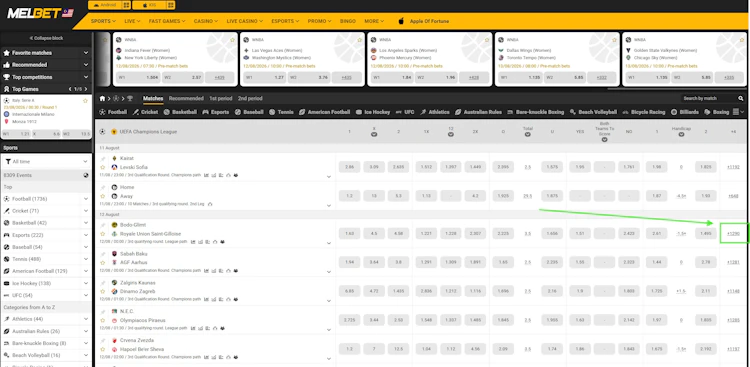Viewport: 750px width, 367px height.
Task: Open the iOS app QR code icon
Action: click(171, 5)
